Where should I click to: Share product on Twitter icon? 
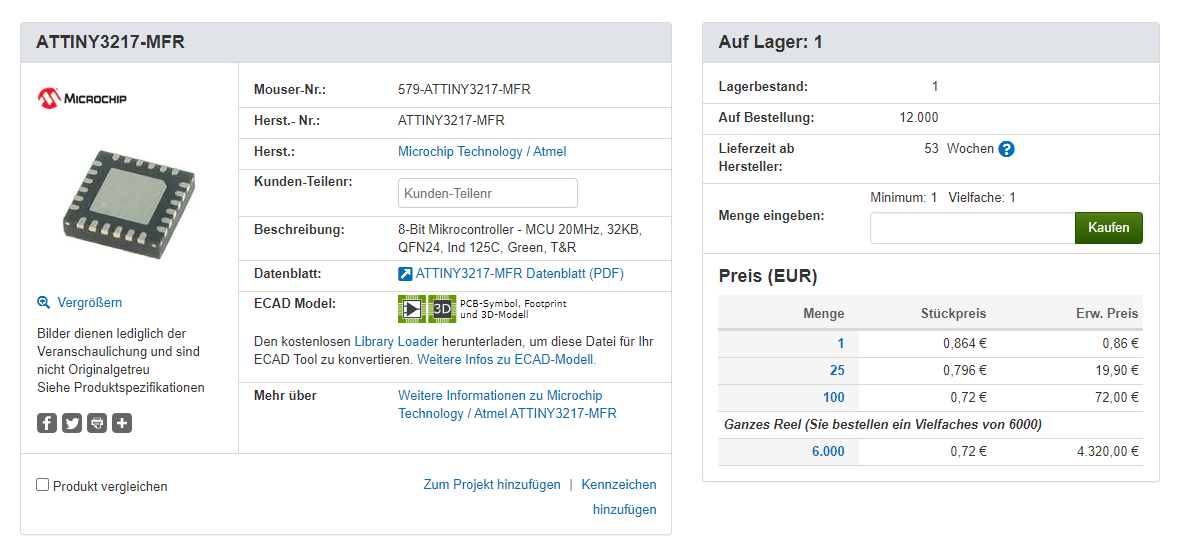tap(71, 423)
